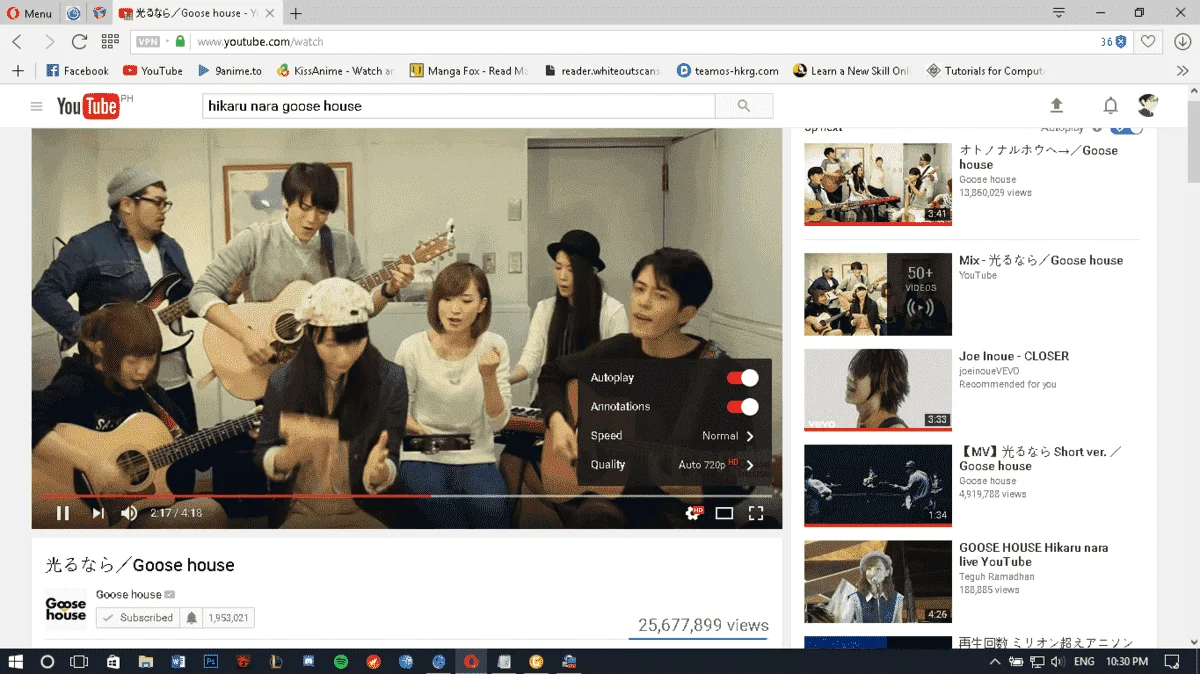
Task: Click the taskbar volume icon
Action: [x=1058, y=662]
